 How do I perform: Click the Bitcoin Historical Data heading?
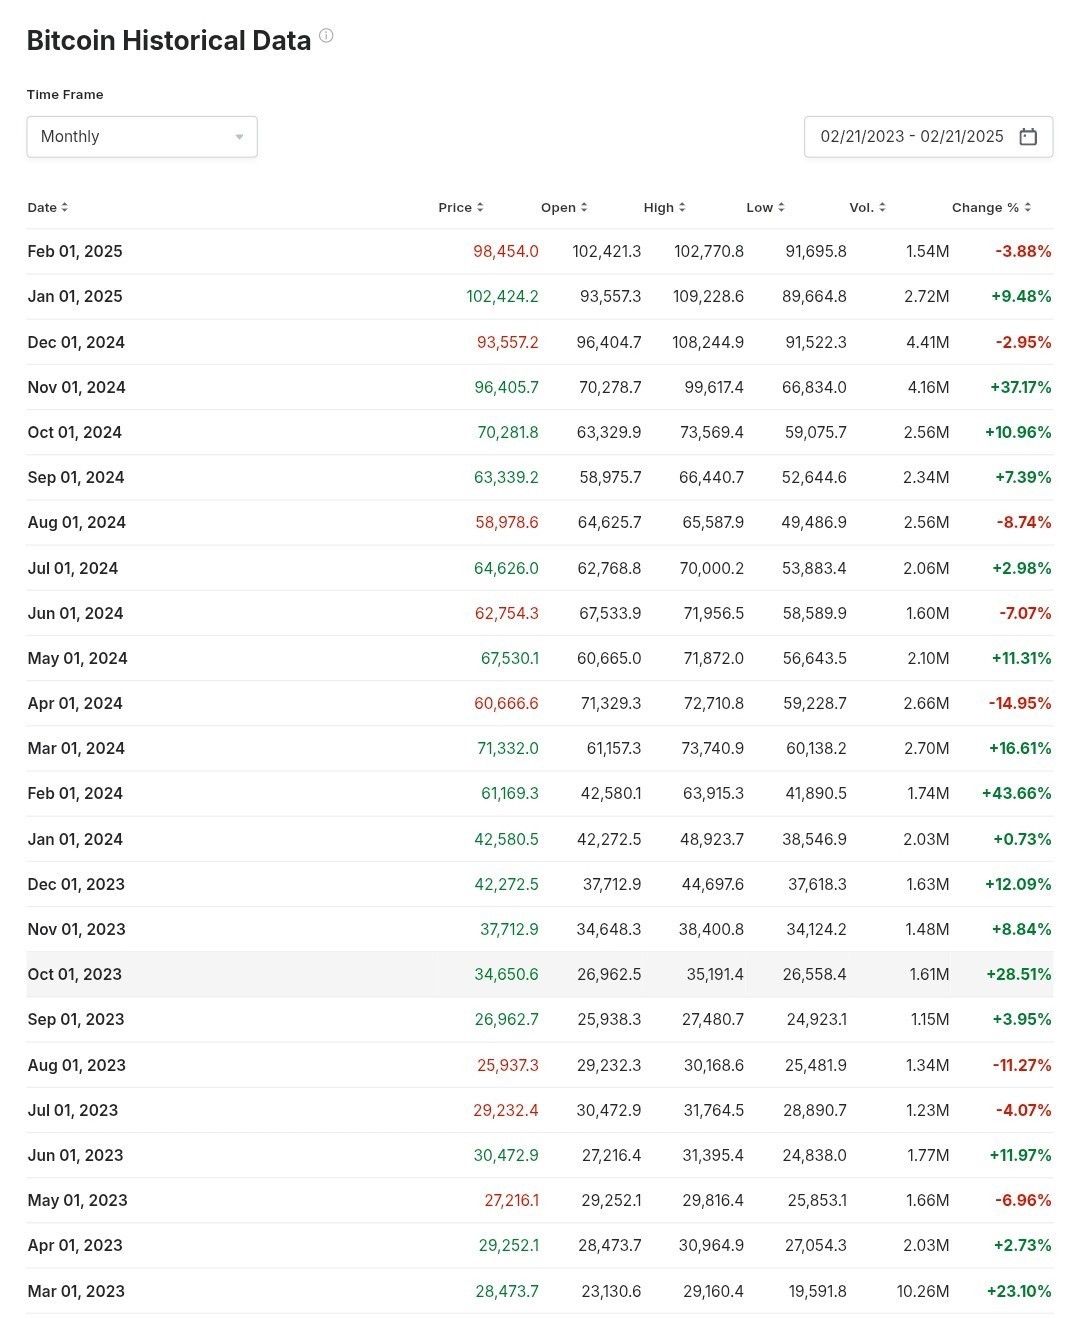(169, 40)
